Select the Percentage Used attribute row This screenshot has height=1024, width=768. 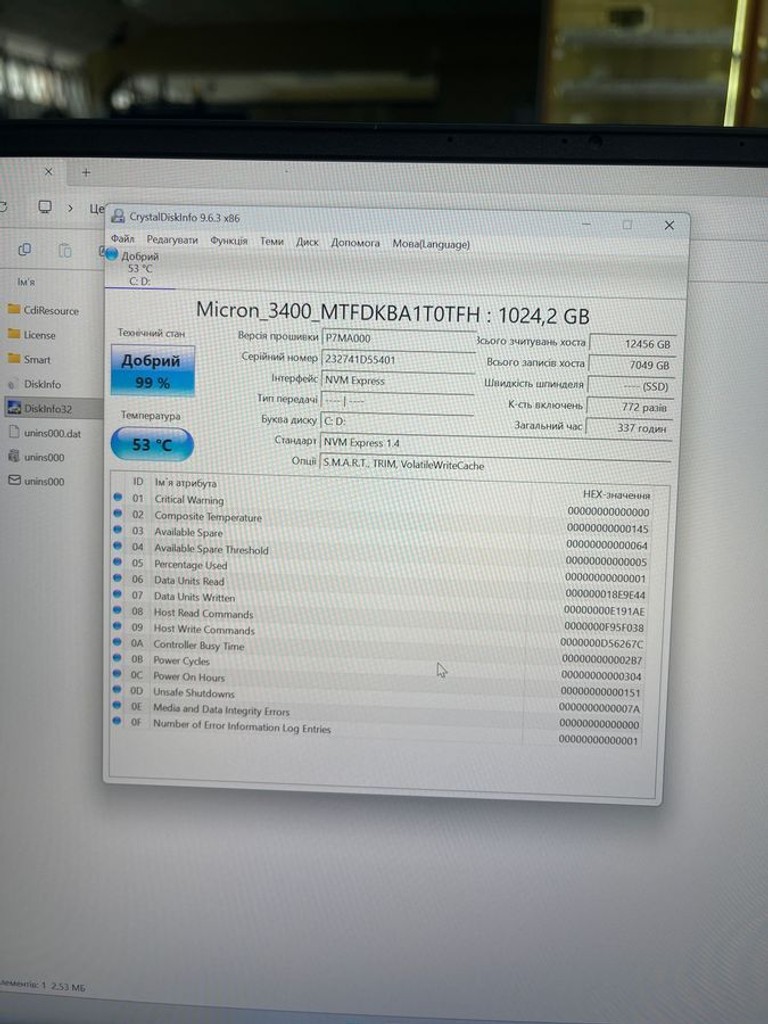click(x=380, y=569)
